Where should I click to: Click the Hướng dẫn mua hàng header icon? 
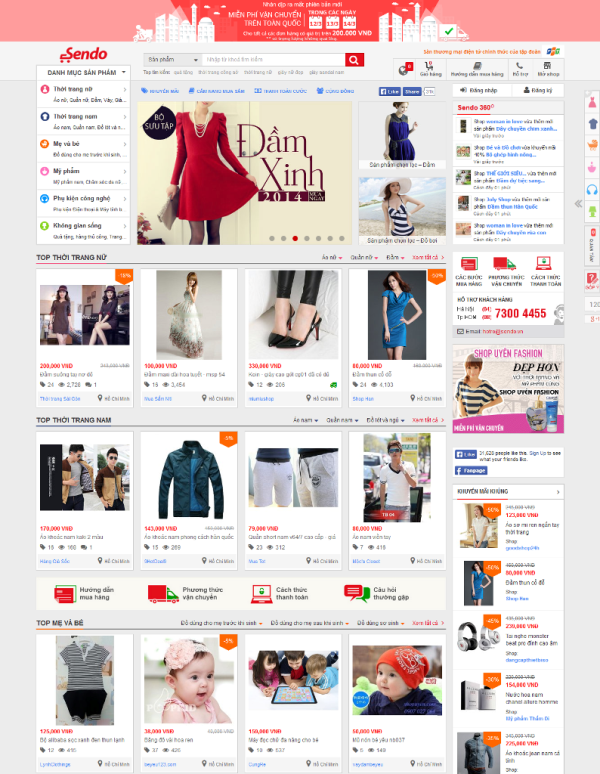[x=476, y=68]
